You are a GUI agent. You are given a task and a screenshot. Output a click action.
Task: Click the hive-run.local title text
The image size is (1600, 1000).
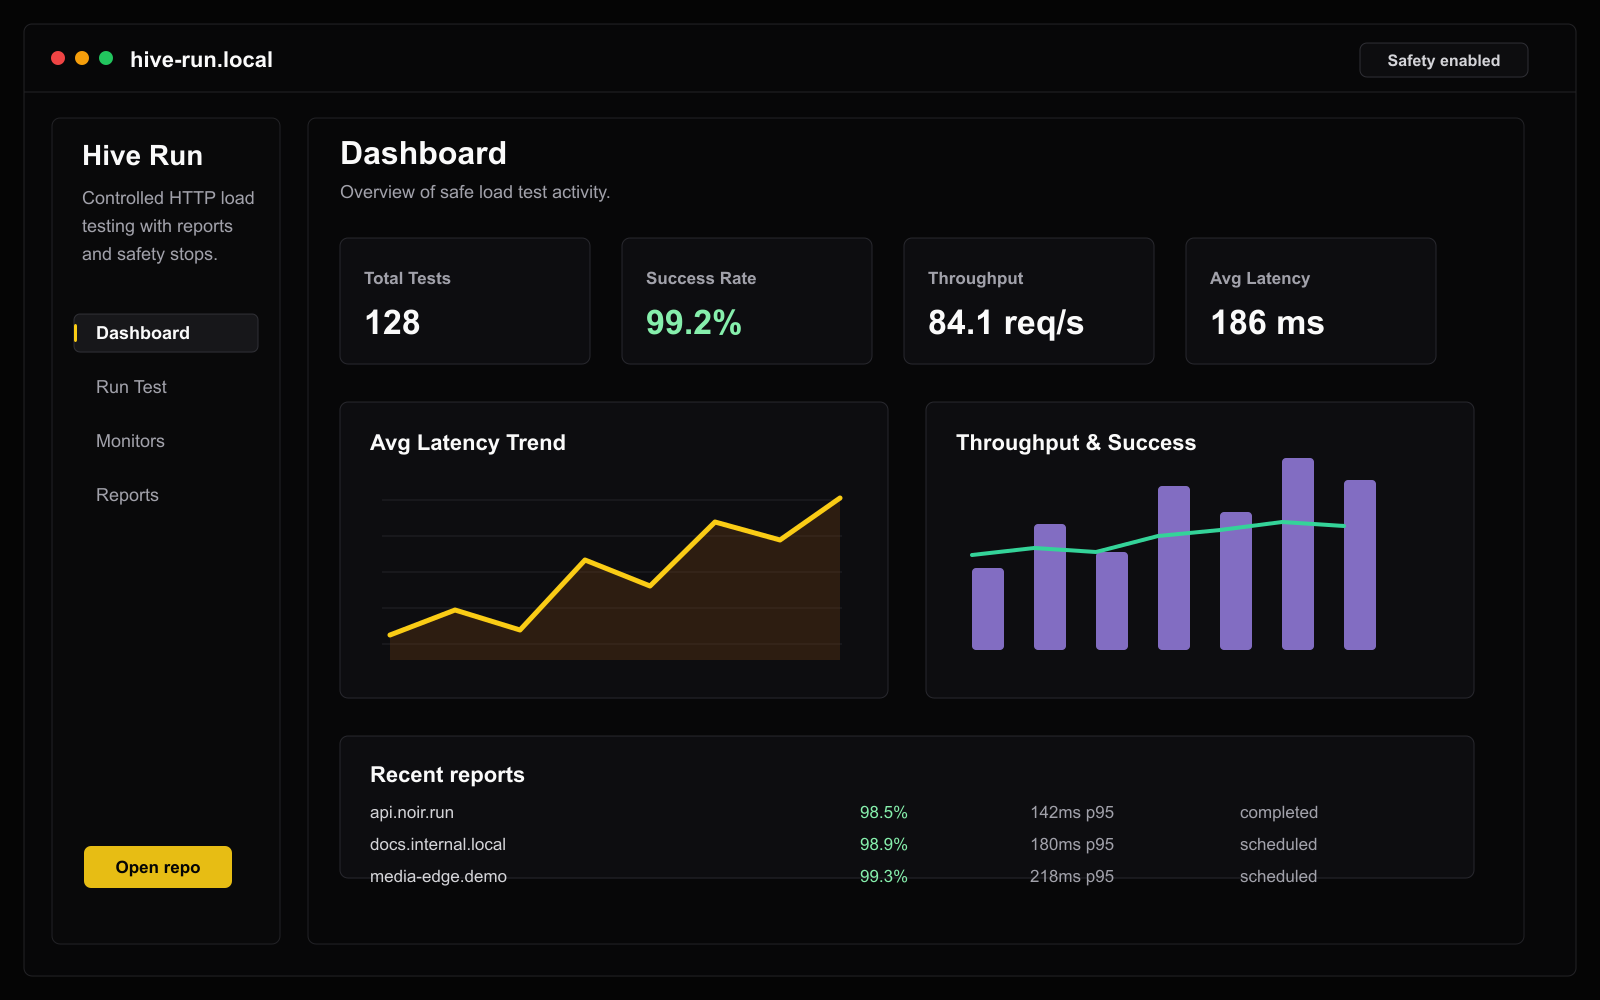[201, 60]
